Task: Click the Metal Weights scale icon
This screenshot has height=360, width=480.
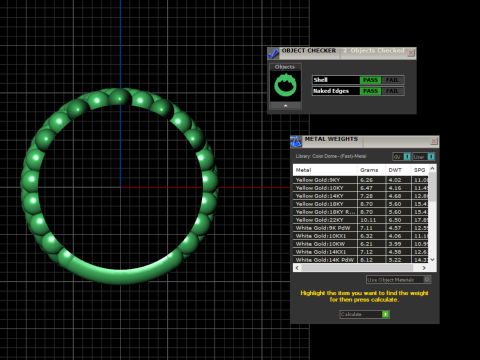Action: pos(296,141)
